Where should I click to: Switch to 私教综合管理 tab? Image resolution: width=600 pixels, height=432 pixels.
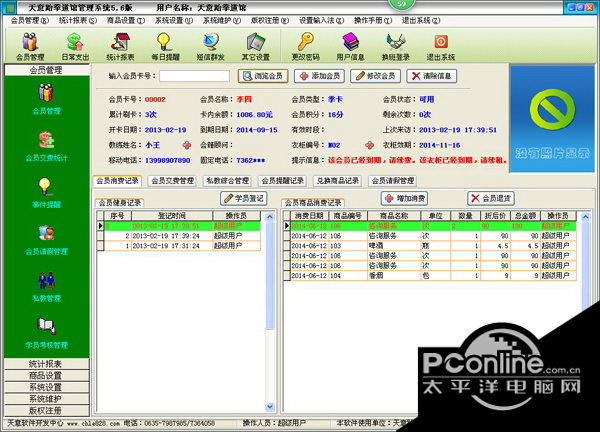[227, 181]
